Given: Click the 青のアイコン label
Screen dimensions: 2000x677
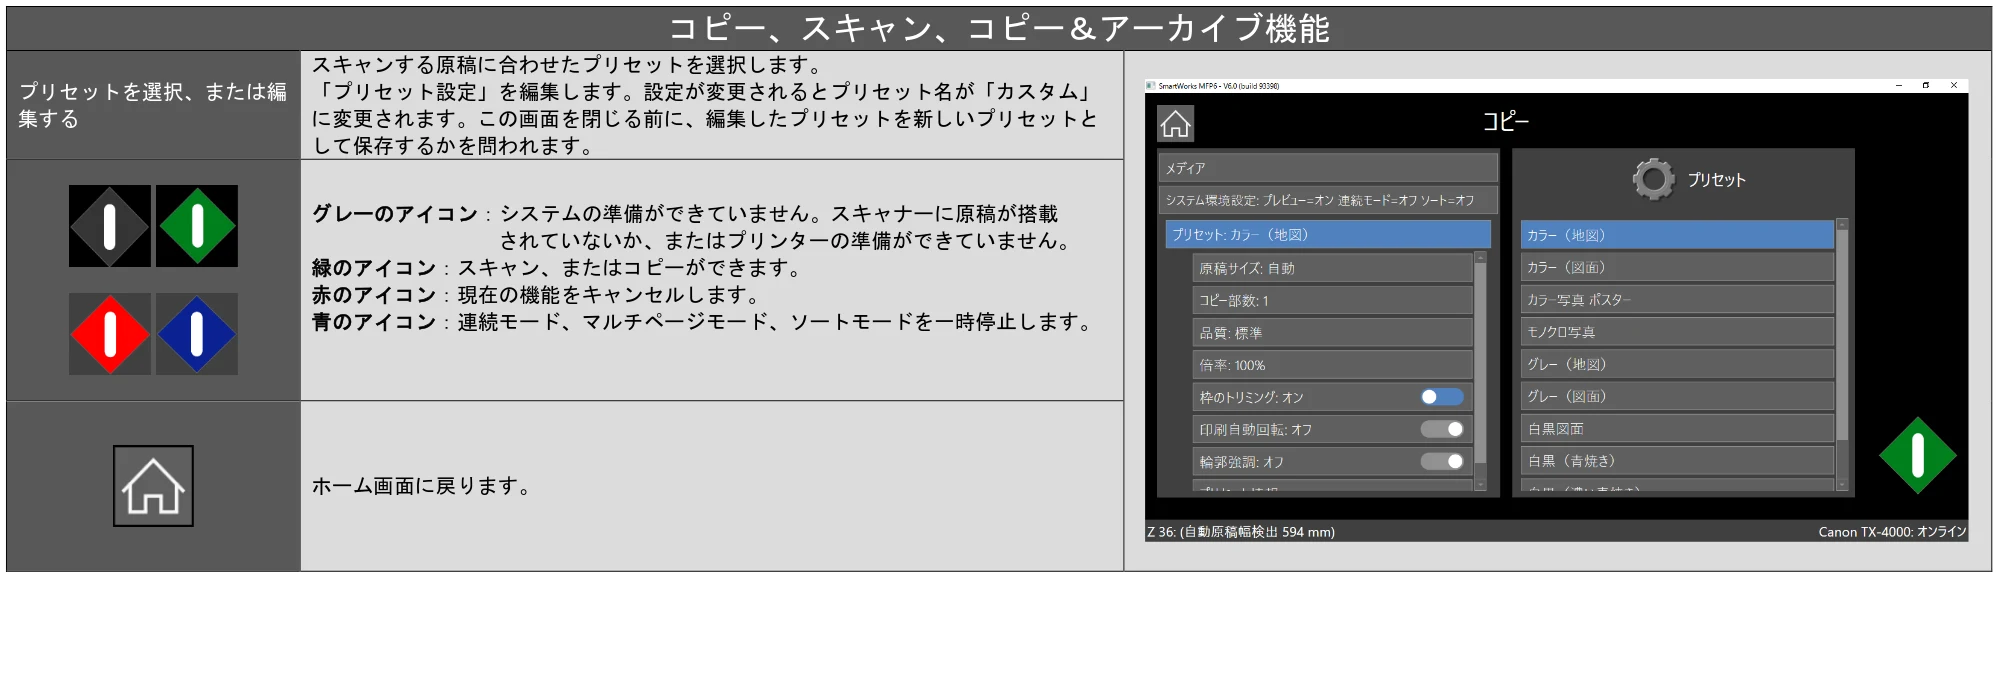Looking at the screenshot, I should coord(374,322).
